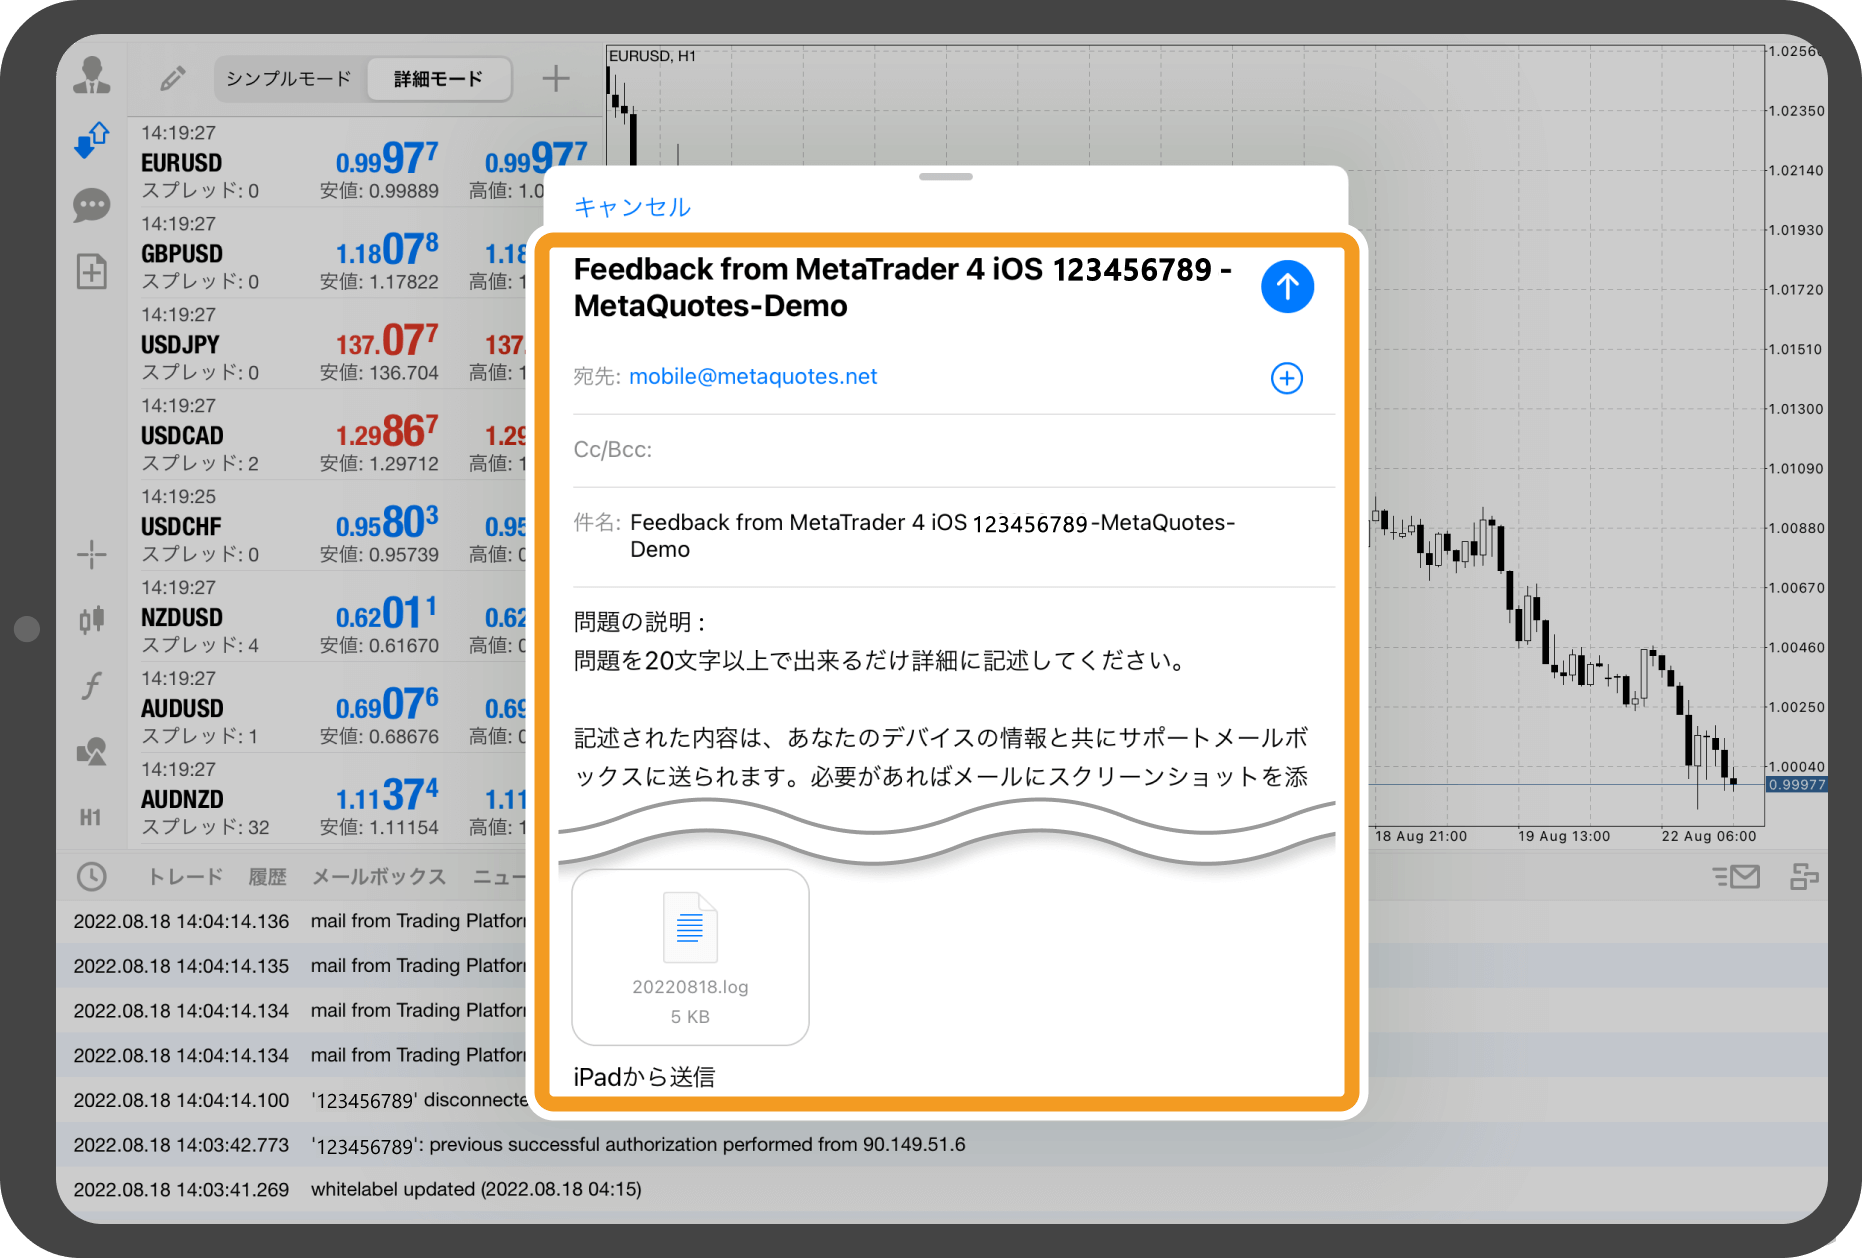The width and height of the screenshot is (1862, 1258).
Task: Tap the blue send arrow button
Action: [x=1287, y=287]
